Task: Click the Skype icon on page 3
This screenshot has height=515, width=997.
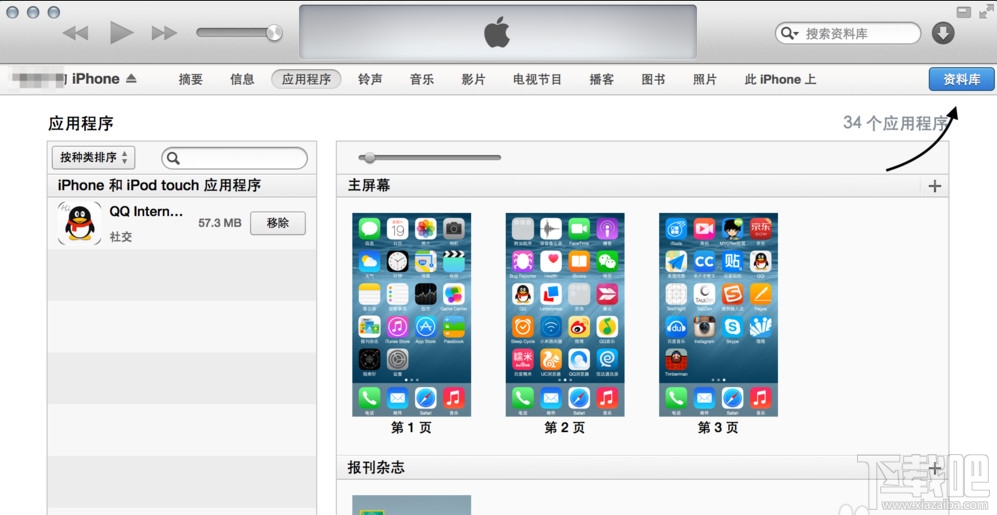Action: 732,327
